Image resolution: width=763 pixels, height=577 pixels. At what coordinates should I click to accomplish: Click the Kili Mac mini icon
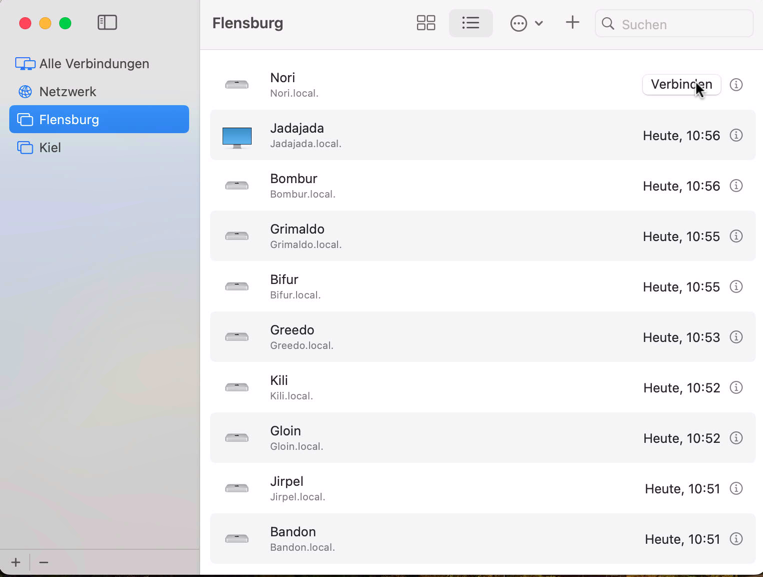pyautogui.click(x=237, y=388)
